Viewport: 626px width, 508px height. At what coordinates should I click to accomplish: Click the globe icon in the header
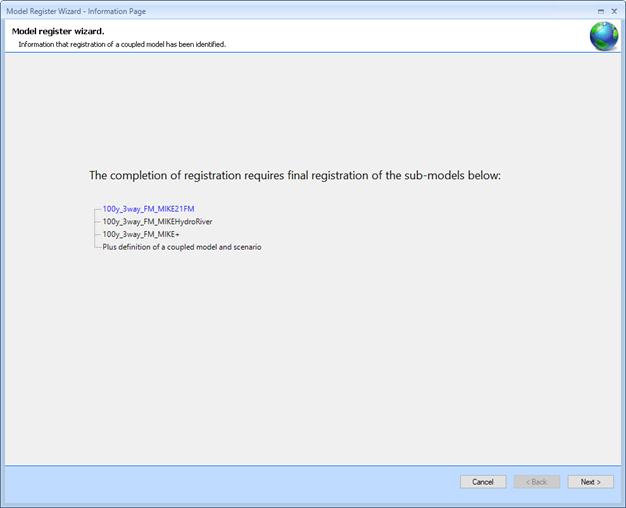(604, 36)
